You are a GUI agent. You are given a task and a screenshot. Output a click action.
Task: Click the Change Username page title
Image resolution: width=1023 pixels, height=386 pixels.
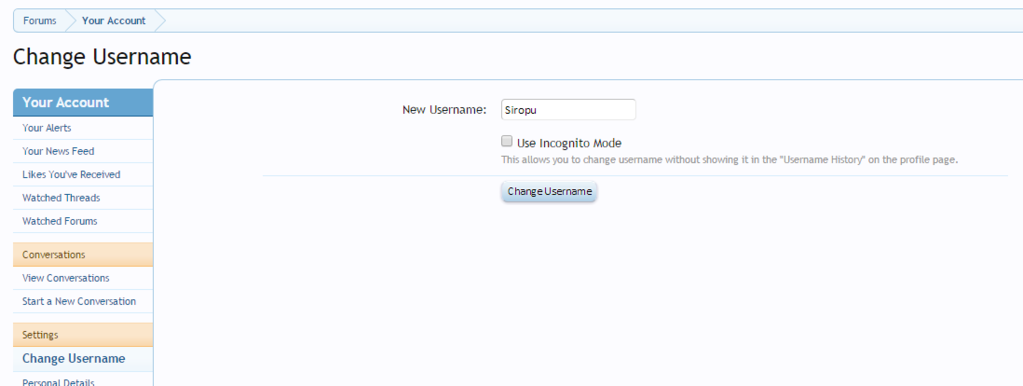pyautogui.click(x=102, y=57)
